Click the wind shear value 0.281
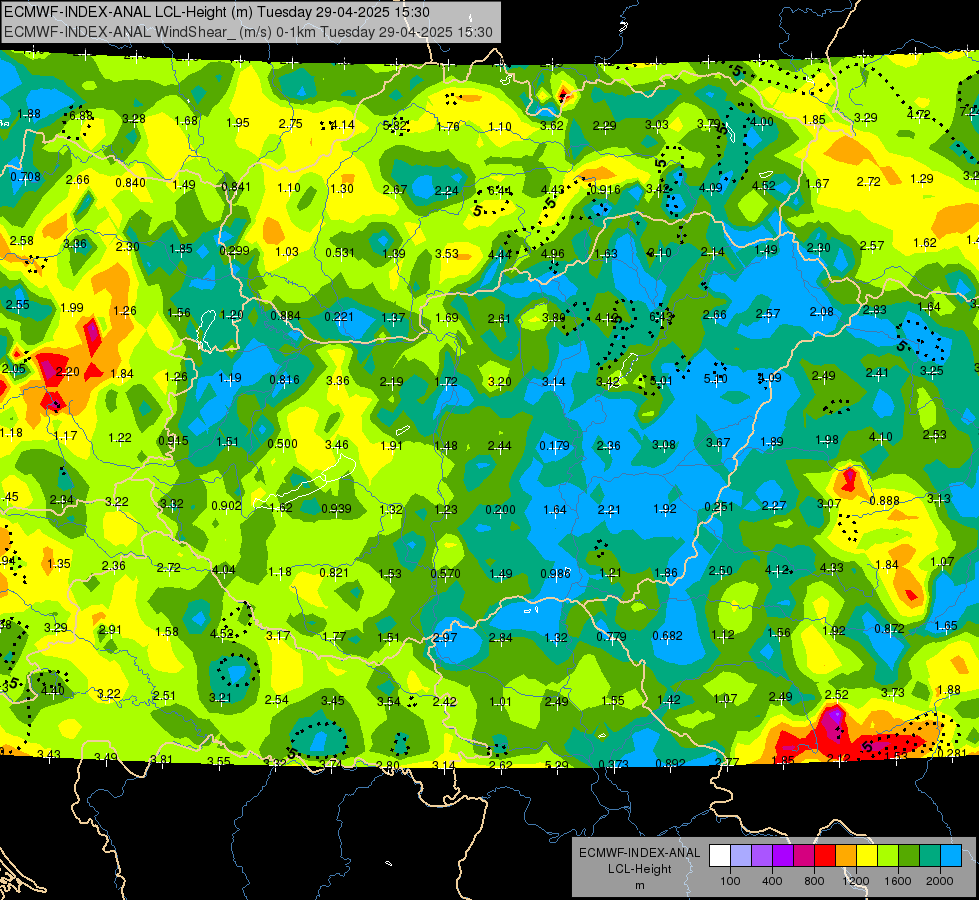 click(952, 753)
